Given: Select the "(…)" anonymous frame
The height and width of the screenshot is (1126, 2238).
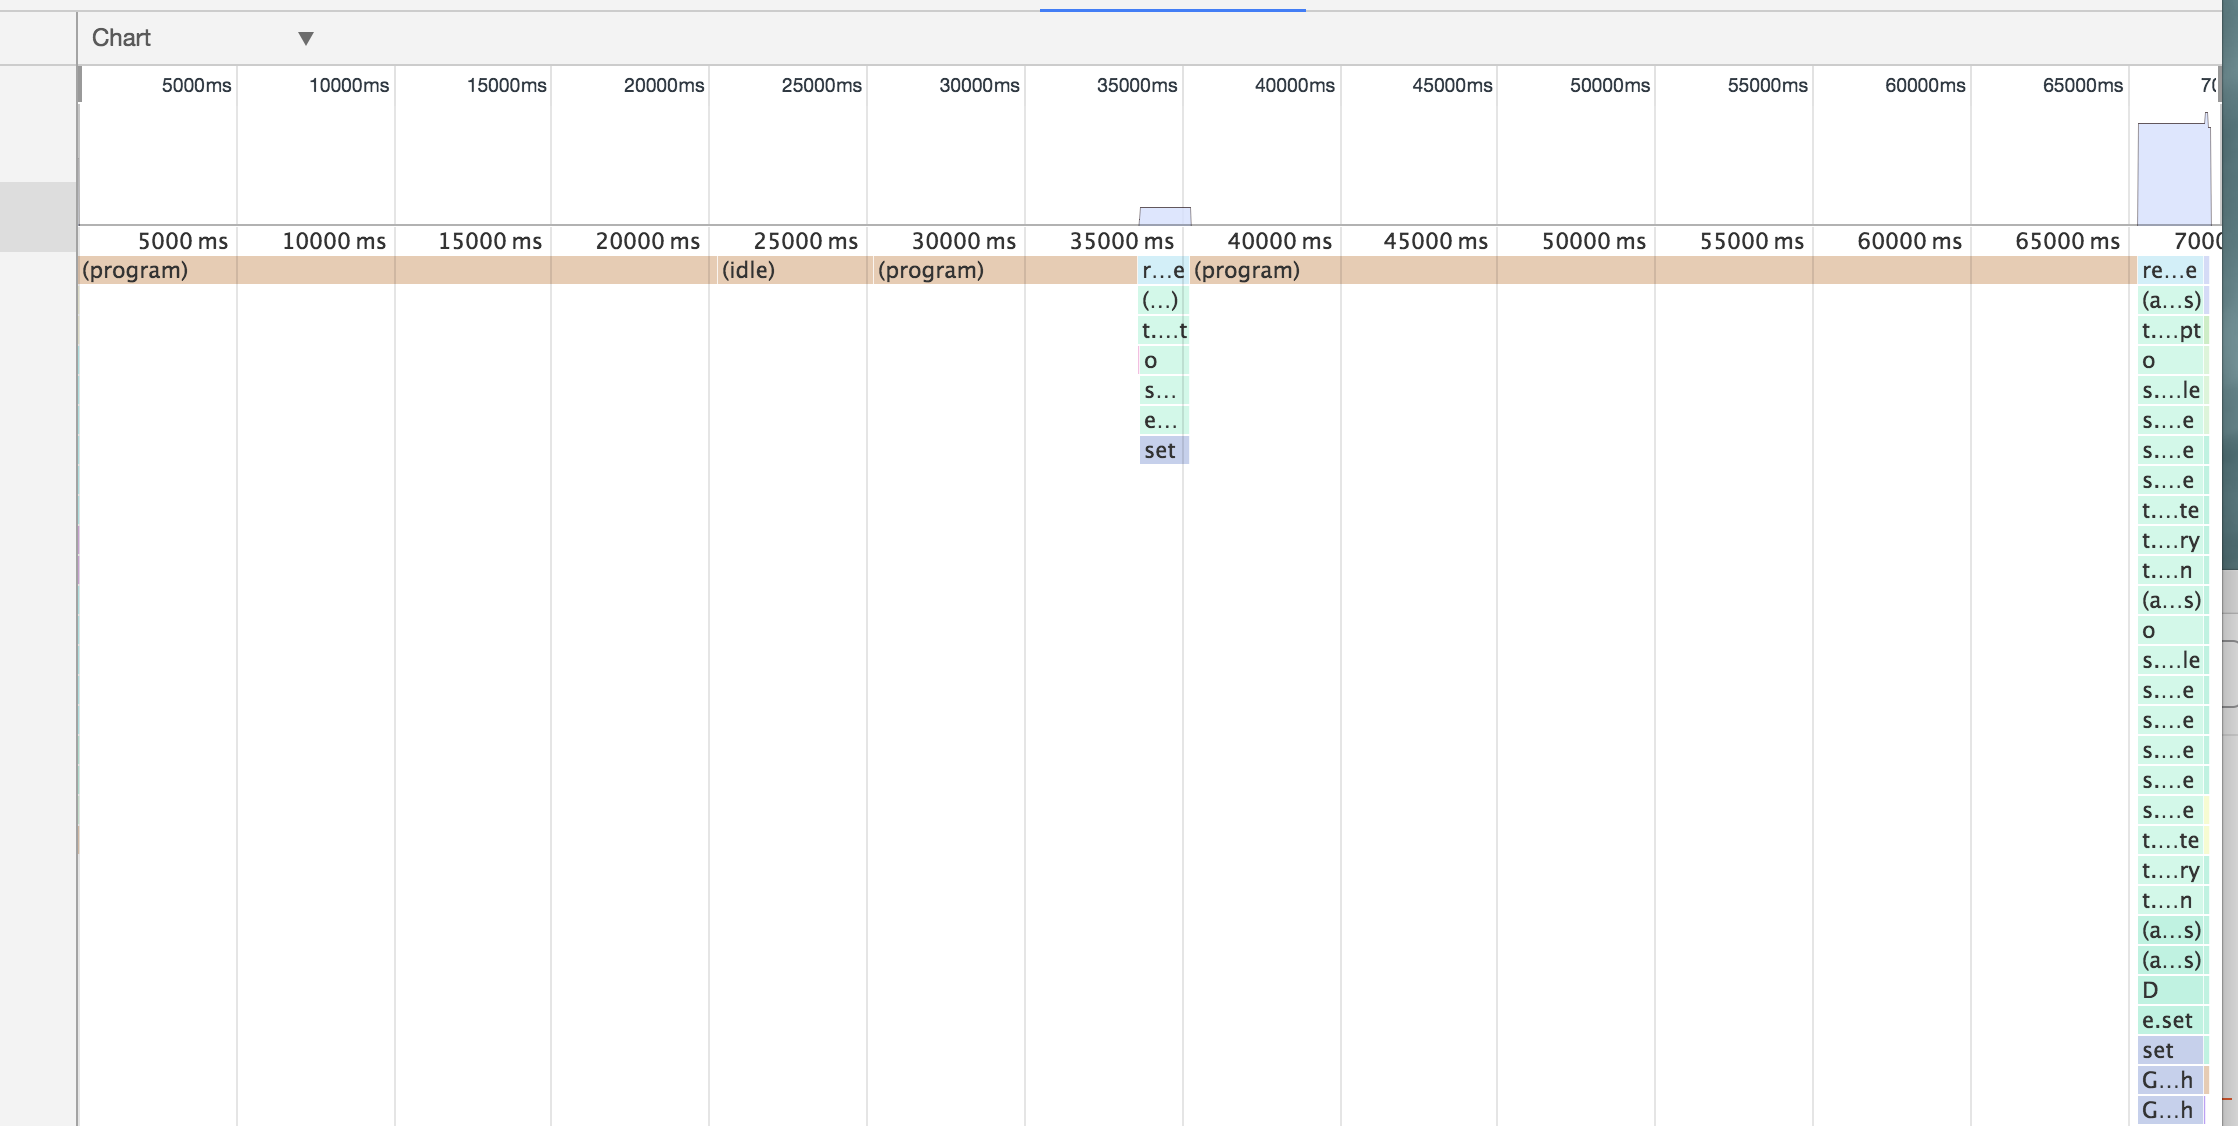Looking at the screenshot, I should tap(1163, 300).
